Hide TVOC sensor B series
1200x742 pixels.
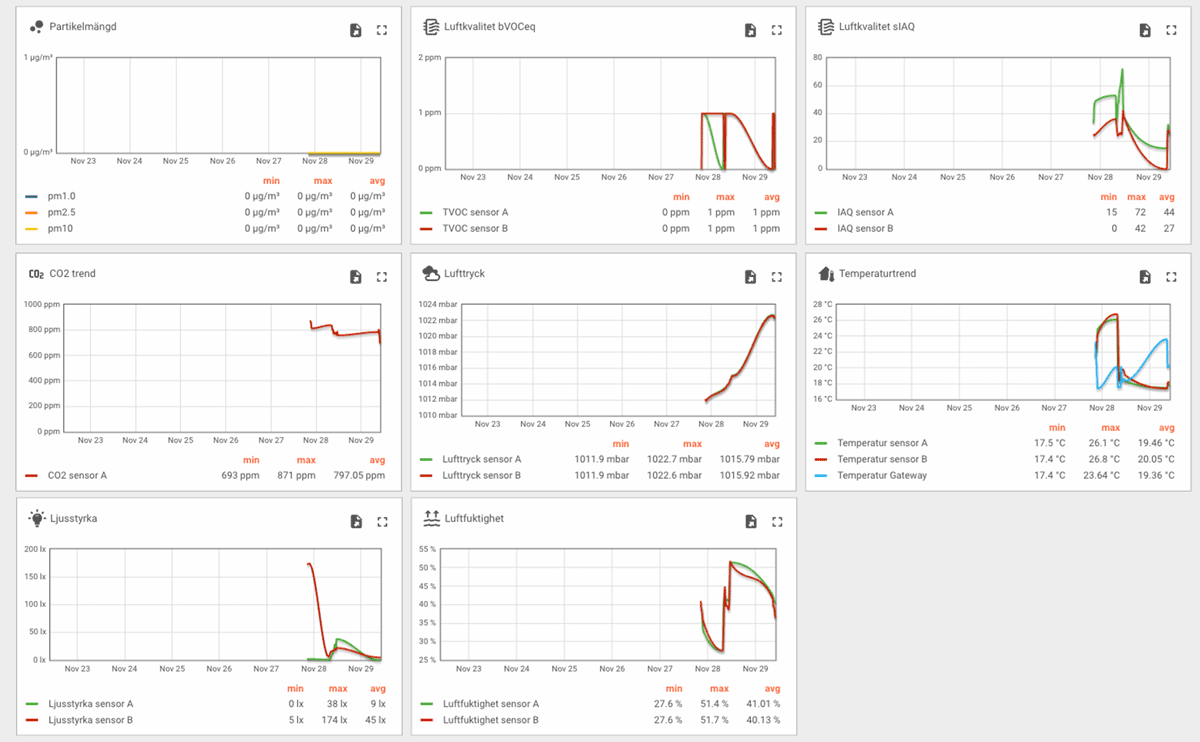[x=474, y=228]
